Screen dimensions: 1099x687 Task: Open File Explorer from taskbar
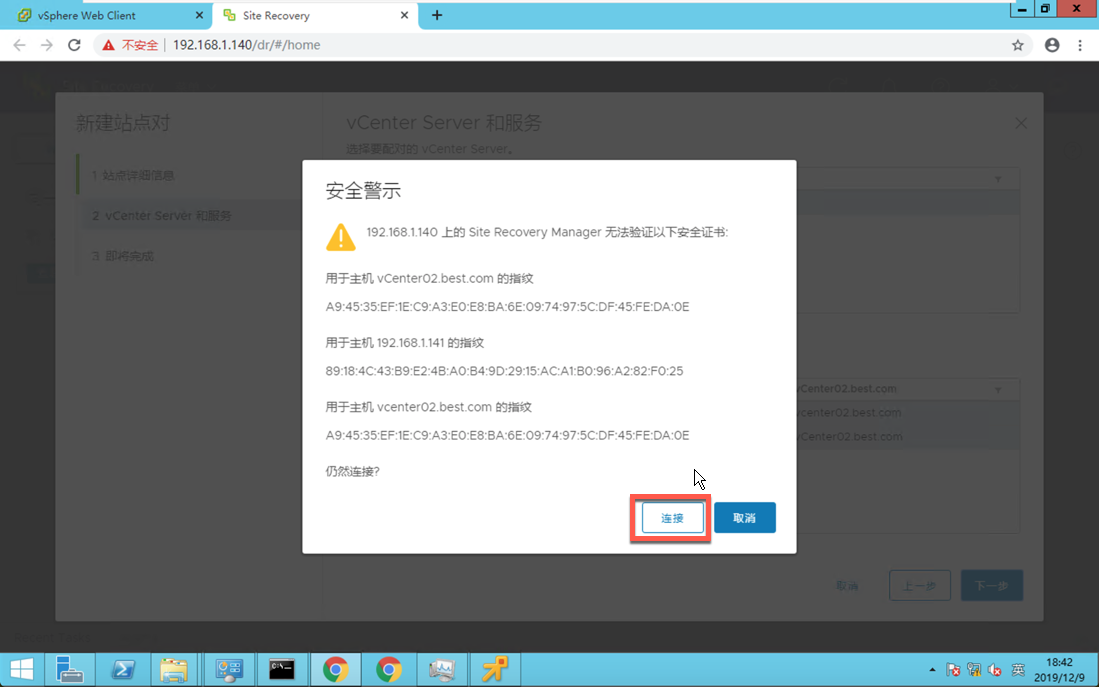(174, 669)
